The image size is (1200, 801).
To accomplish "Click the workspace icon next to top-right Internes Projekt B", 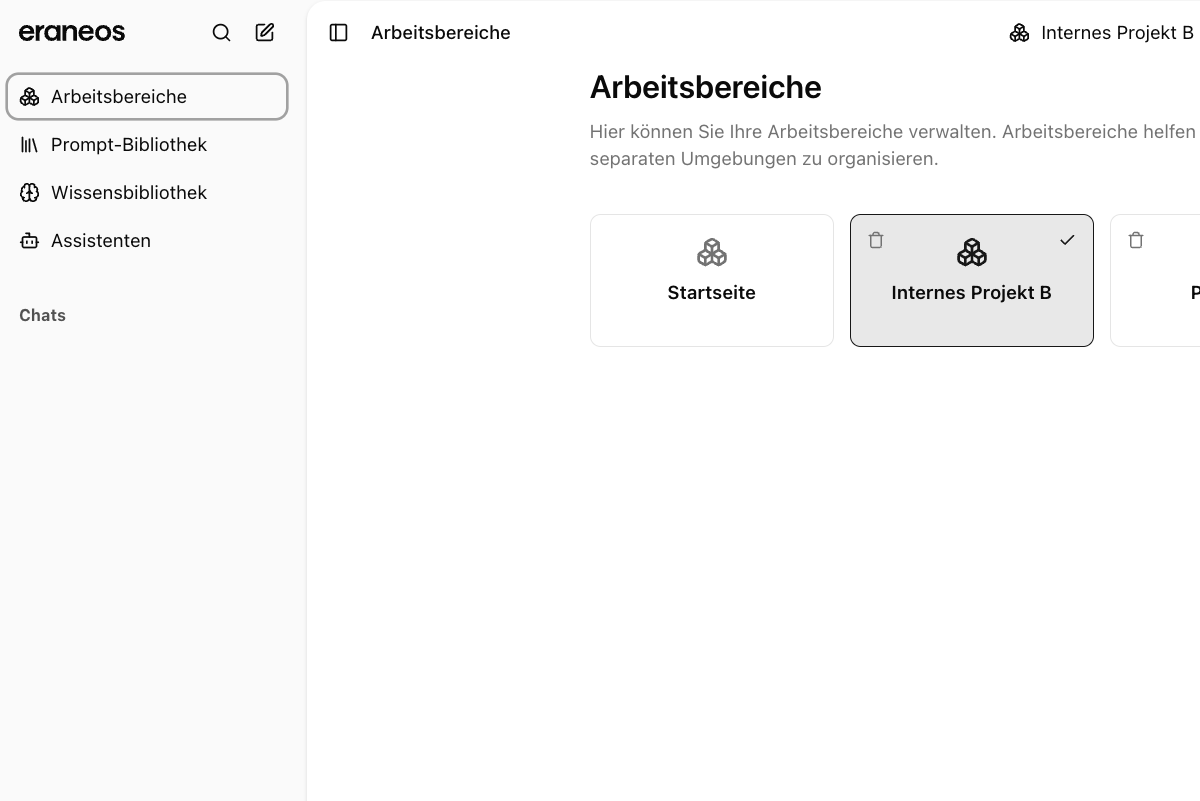I will click(1019, 32).
